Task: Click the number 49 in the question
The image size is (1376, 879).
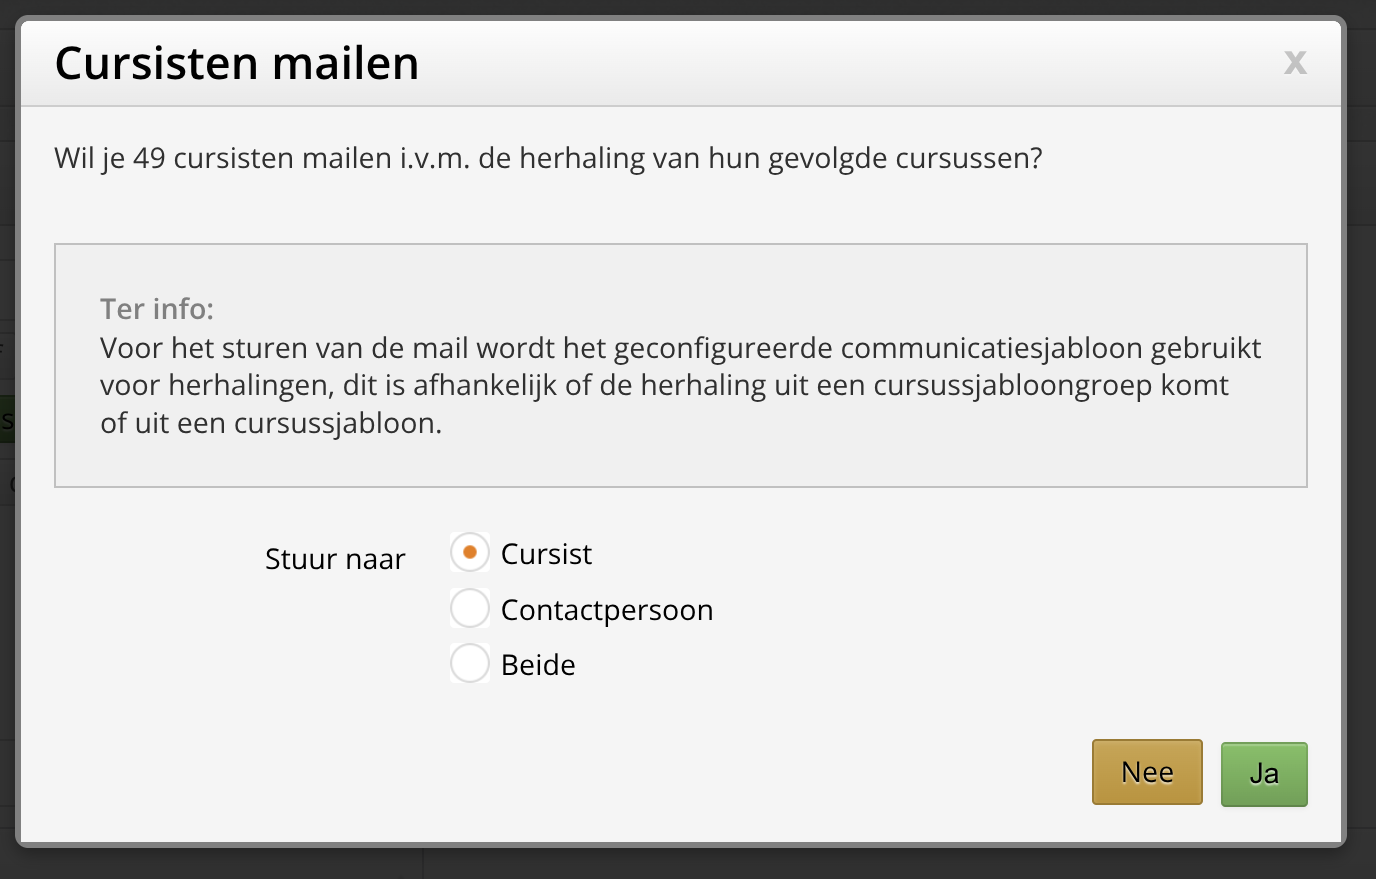Action: point(149,159)
